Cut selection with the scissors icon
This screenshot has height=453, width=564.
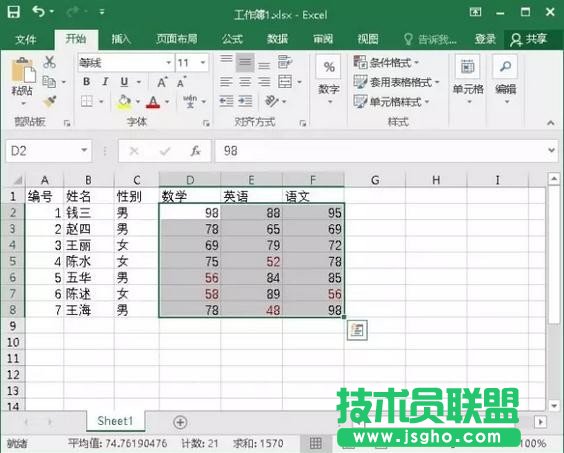tap(49, 62)
